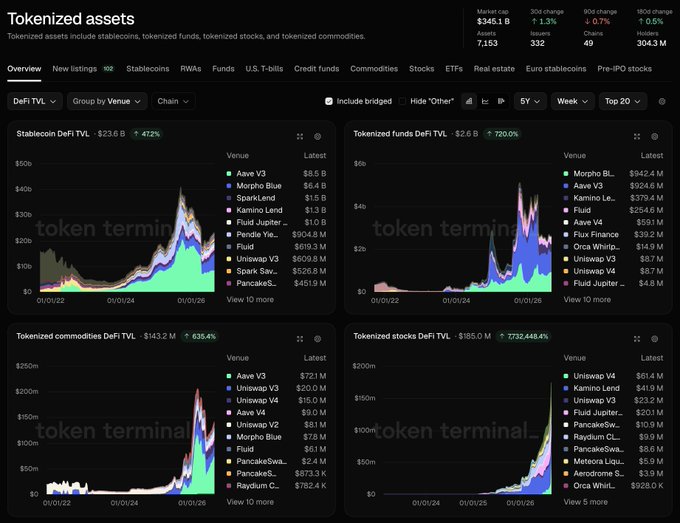Open the 5Y time range dropdown
The image size is (680, 523).
click(x=530, y=101)
